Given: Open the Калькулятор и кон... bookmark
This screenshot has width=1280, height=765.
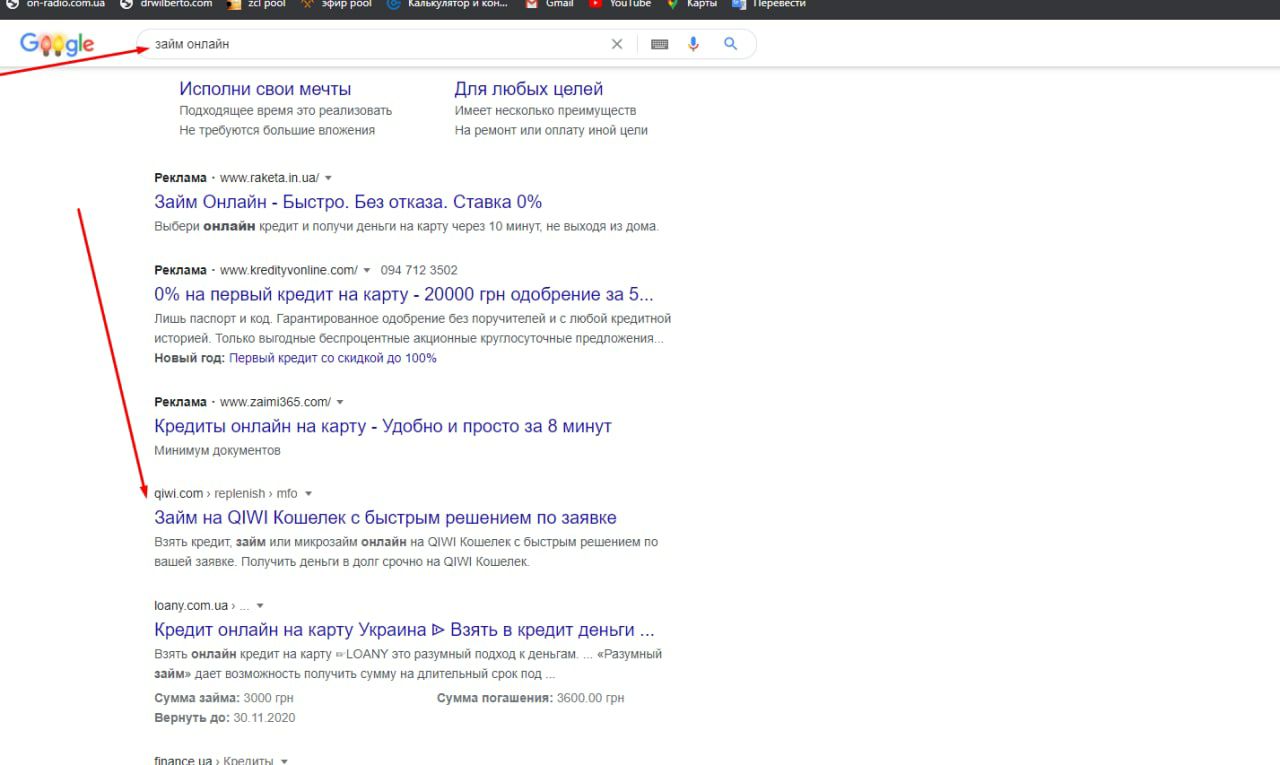Looking at the screenshot, I should click(447, 4).
